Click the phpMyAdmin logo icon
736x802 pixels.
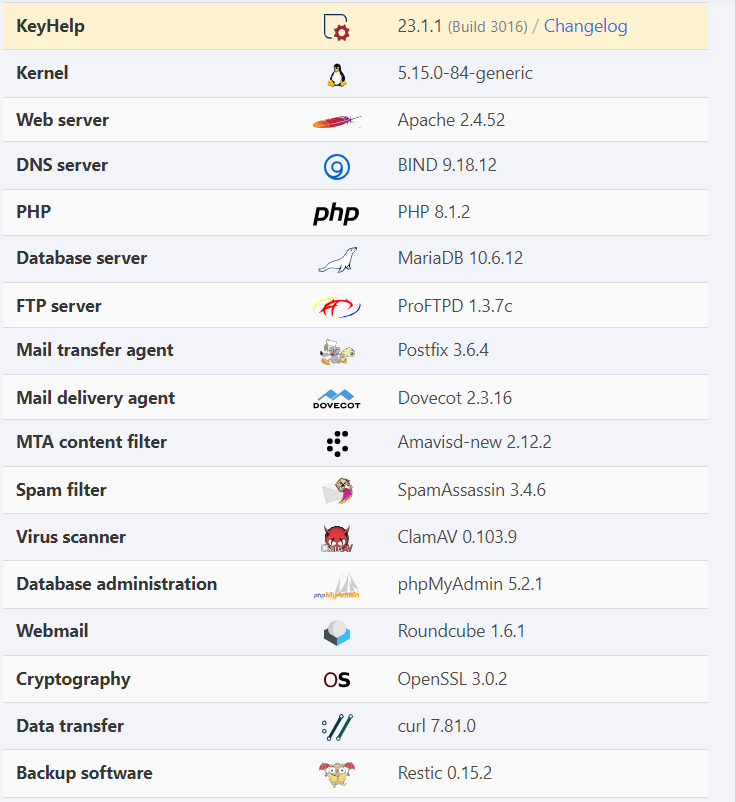point(336,586)
